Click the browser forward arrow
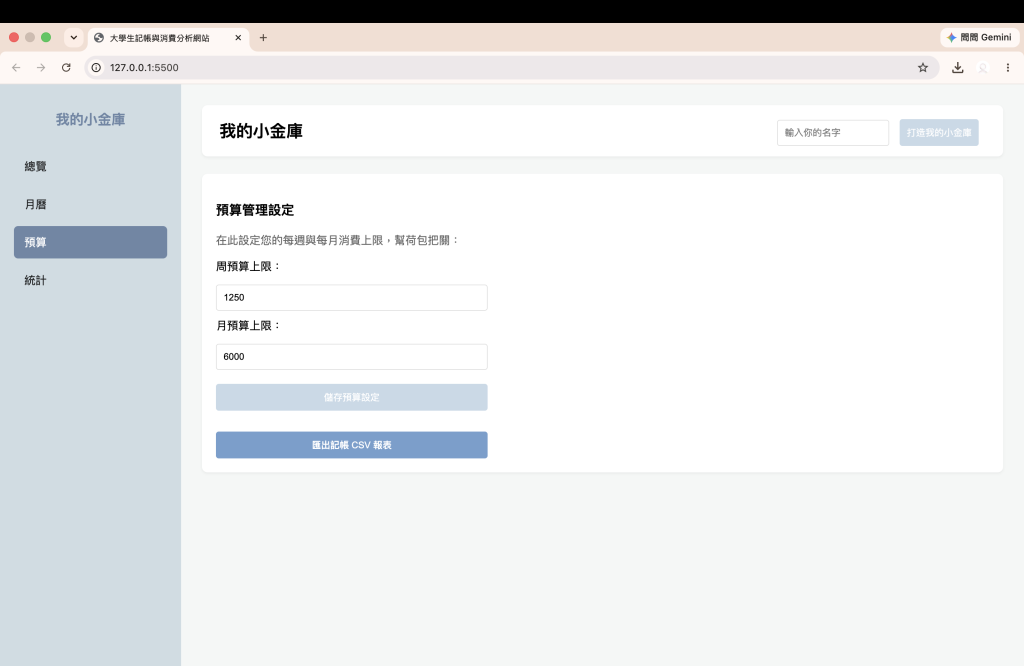Screen dimensions: 1024x666 point(41,67)
